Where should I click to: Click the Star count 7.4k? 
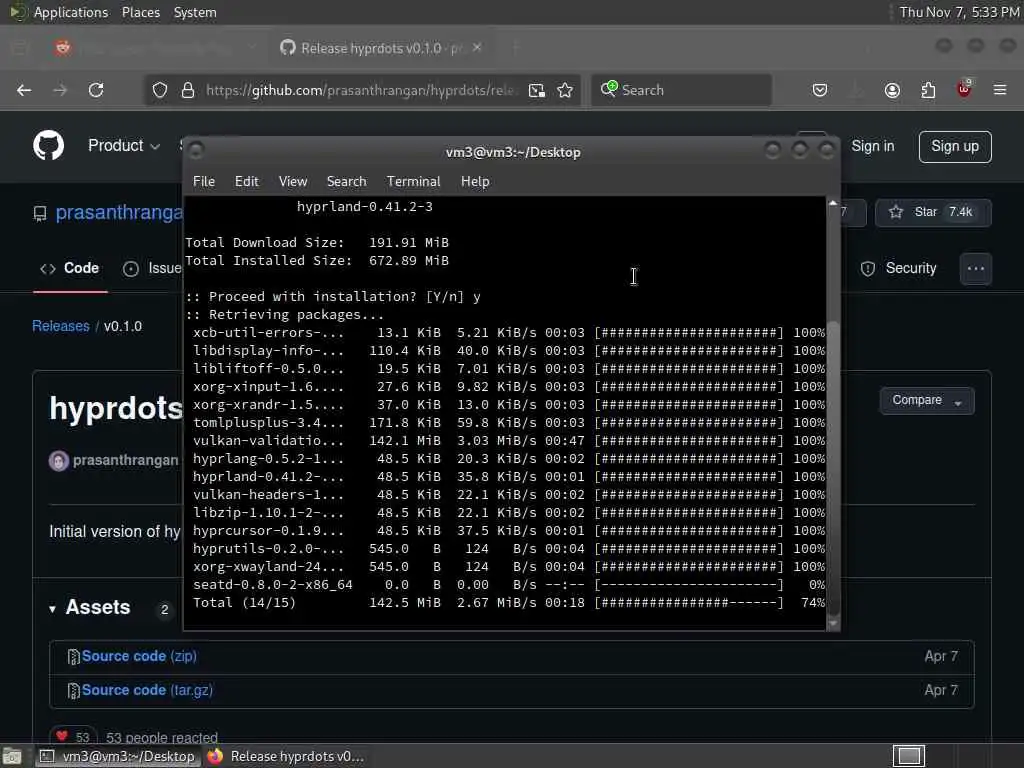(x=961, y=212)
